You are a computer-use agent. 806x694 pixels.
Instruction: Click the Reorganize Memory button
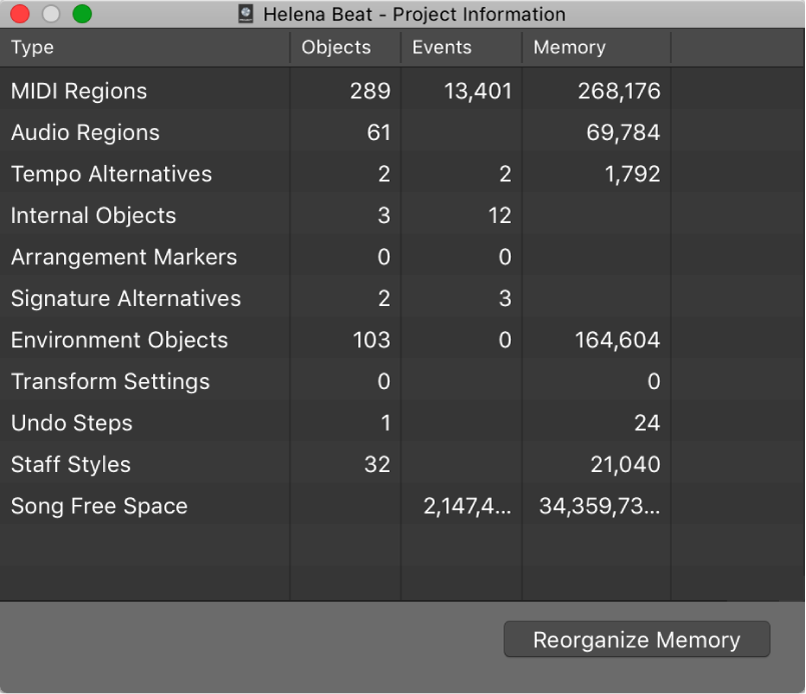(637, 640)
